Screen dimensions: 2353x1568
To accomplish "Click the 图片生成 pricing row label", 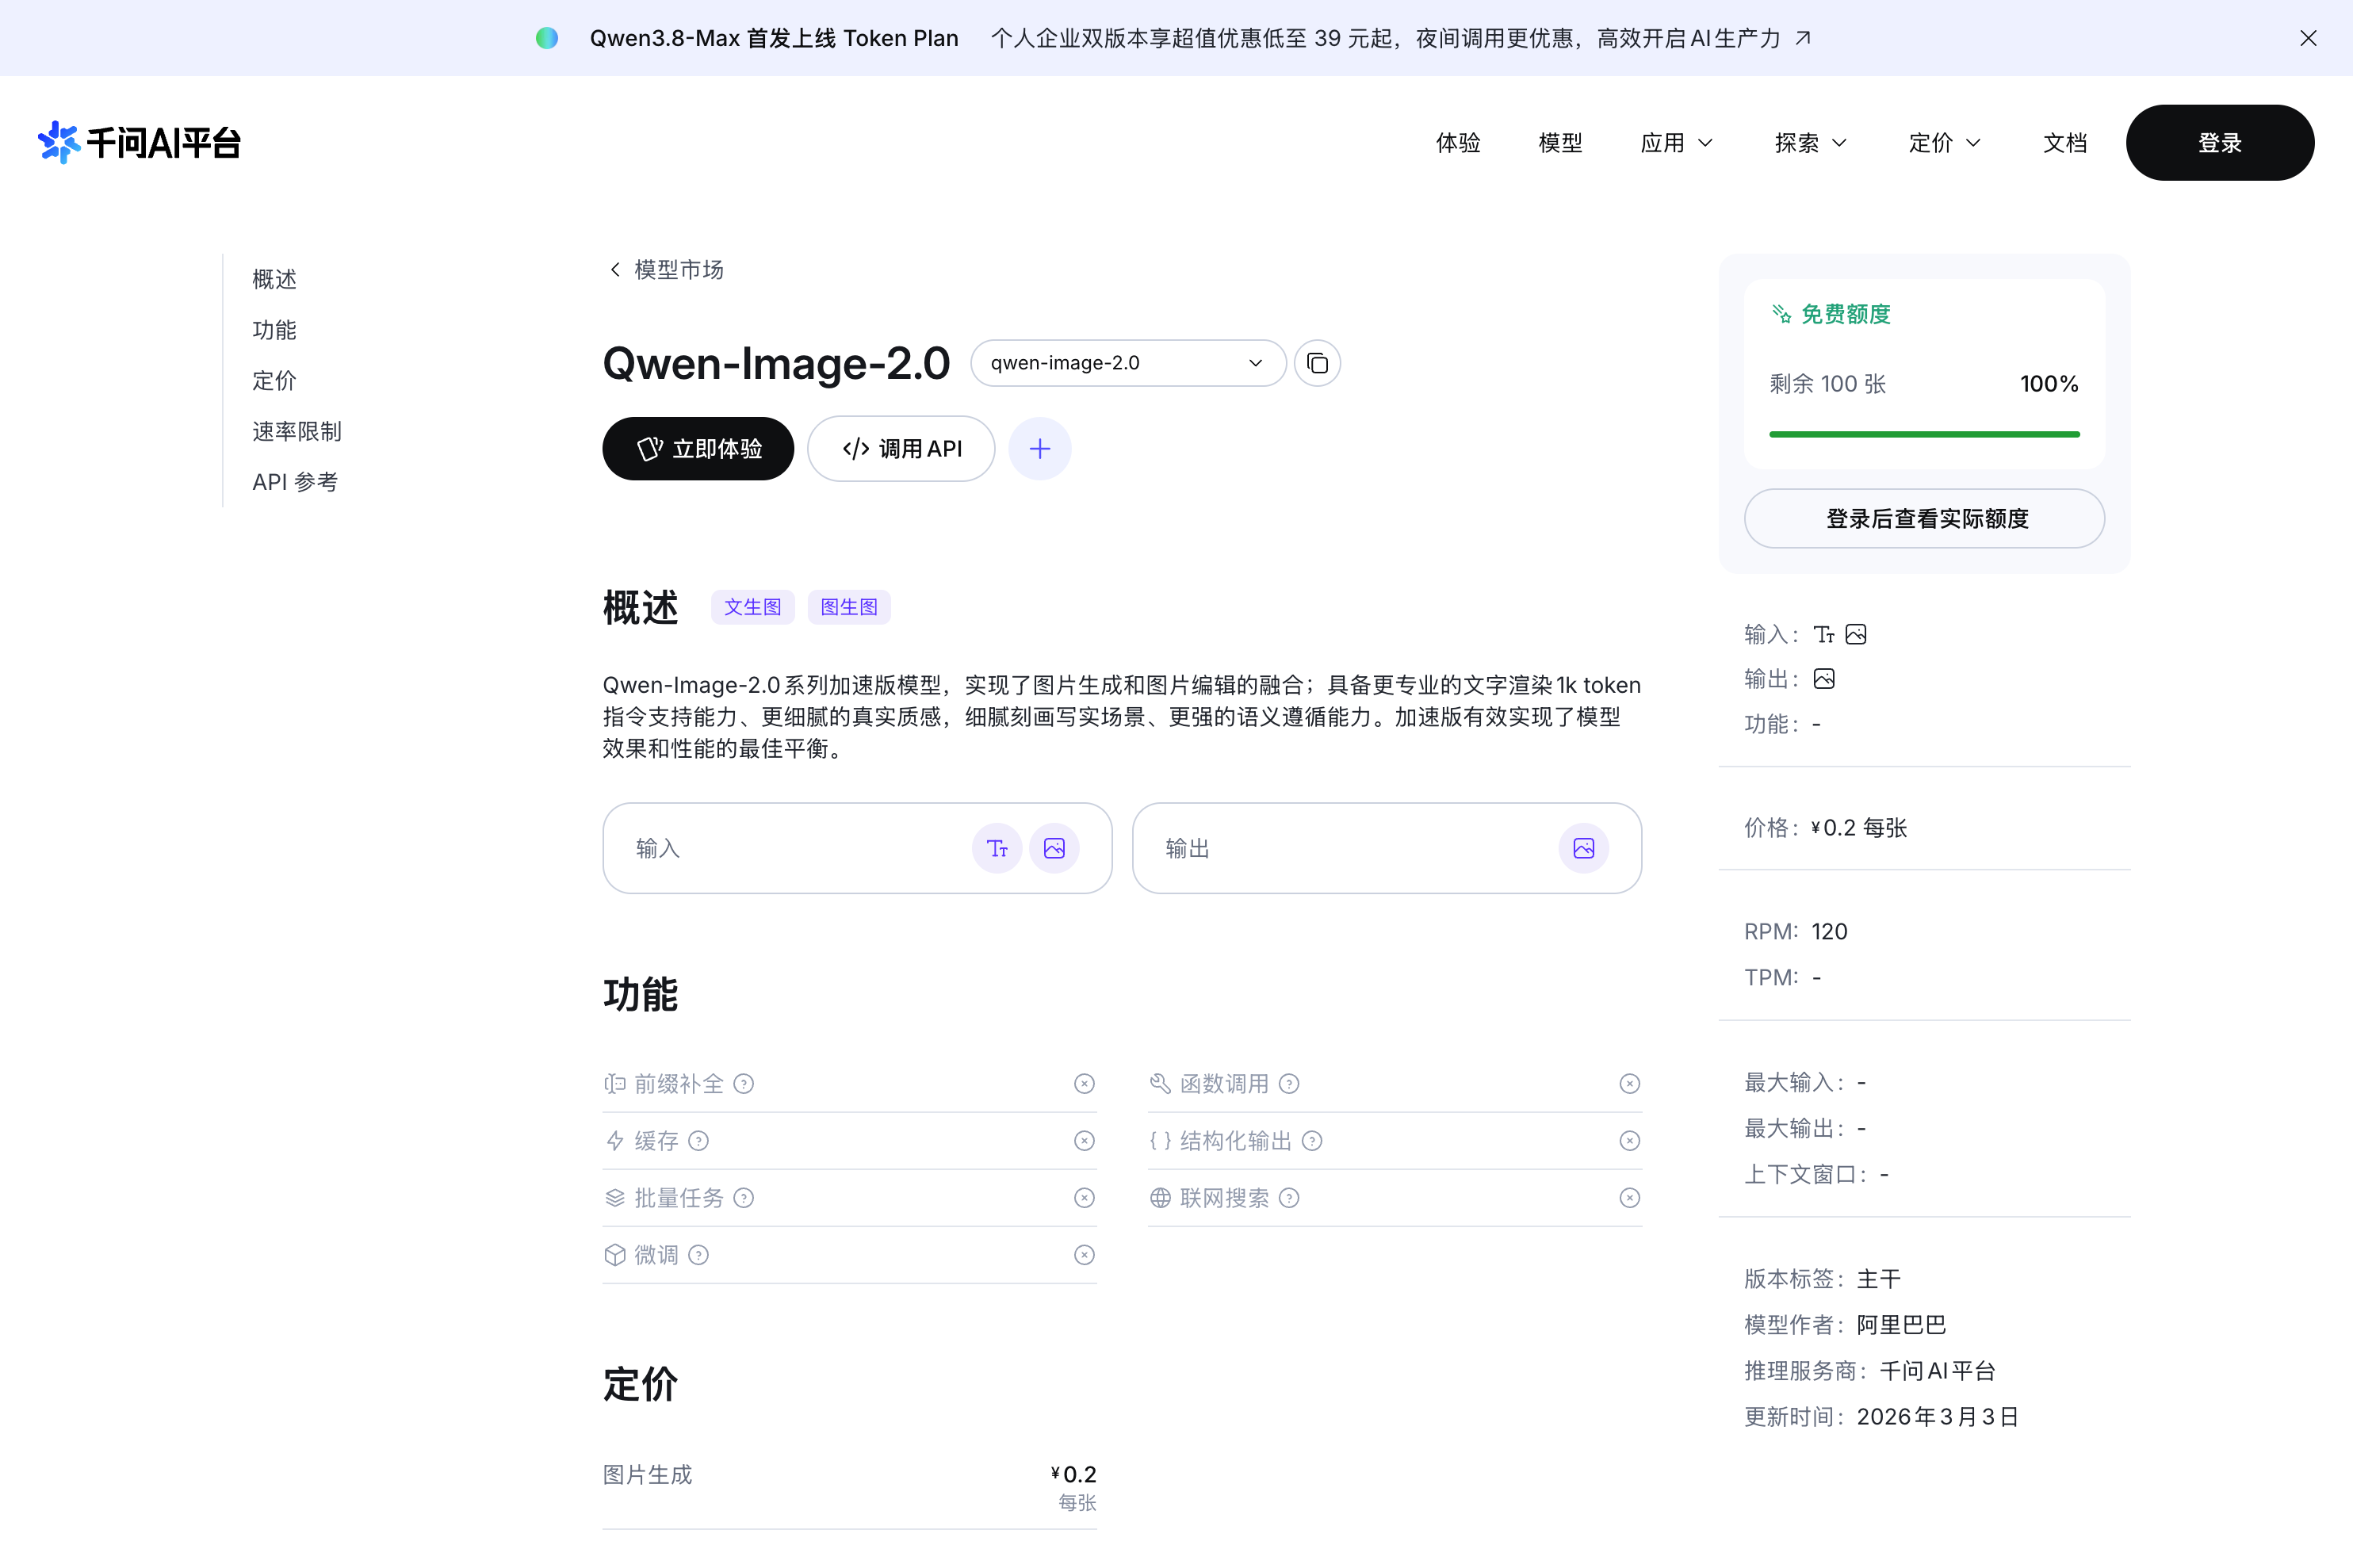I will coord(647,1475).
